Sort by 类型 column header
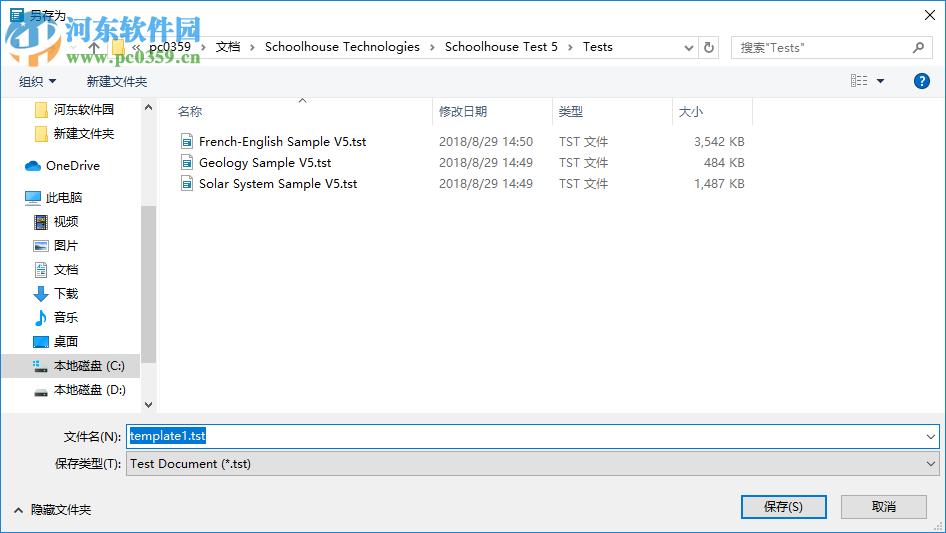The height and width of the screenshot is (533, 946). (x=571, y=112)
